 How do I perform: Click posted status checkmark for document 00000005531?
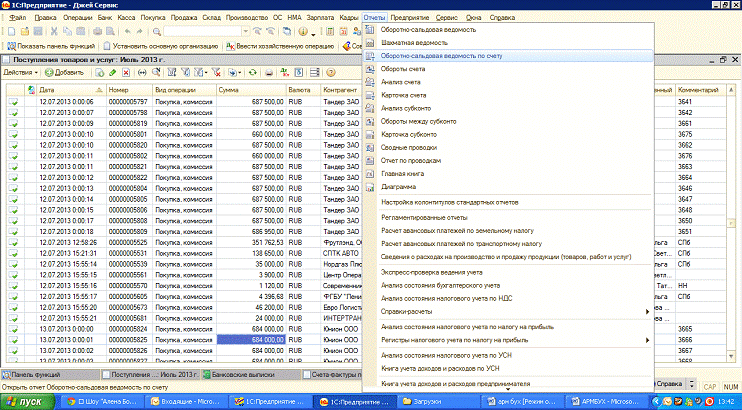click(x=16, y=253)
